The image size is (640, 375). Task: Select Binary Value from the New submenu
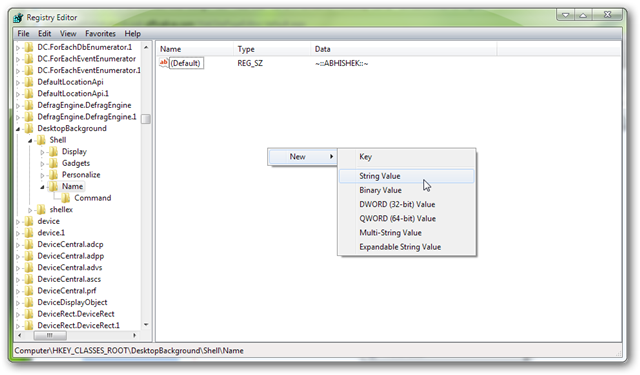[407, 190]
